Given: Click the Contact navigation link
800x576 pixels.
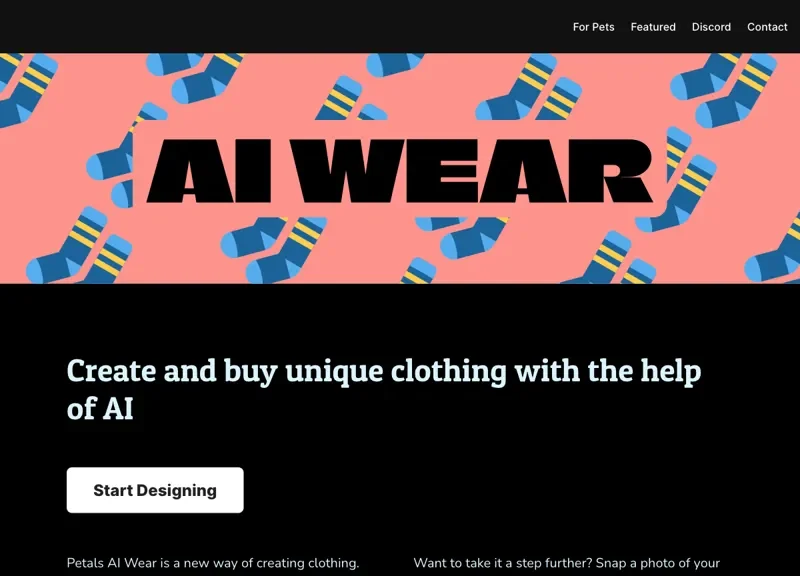Looking at the screenshot, I should pyautogui.click(x=767, y=27).
